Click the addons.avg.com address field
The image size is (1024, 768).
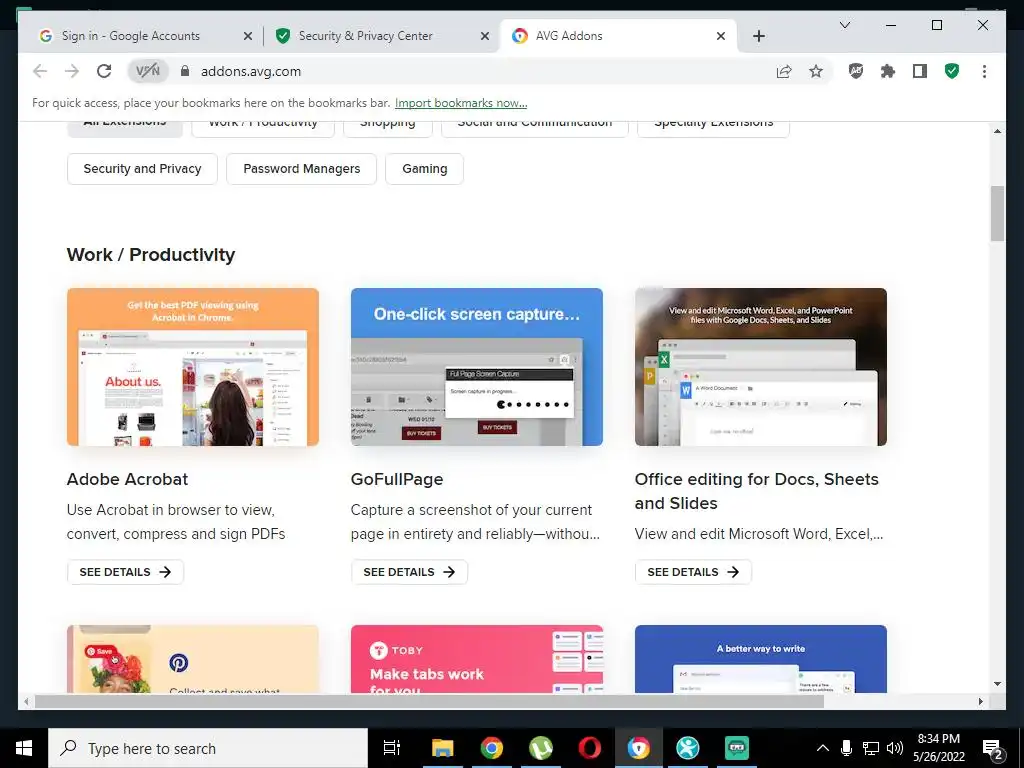tap(480, 71)
